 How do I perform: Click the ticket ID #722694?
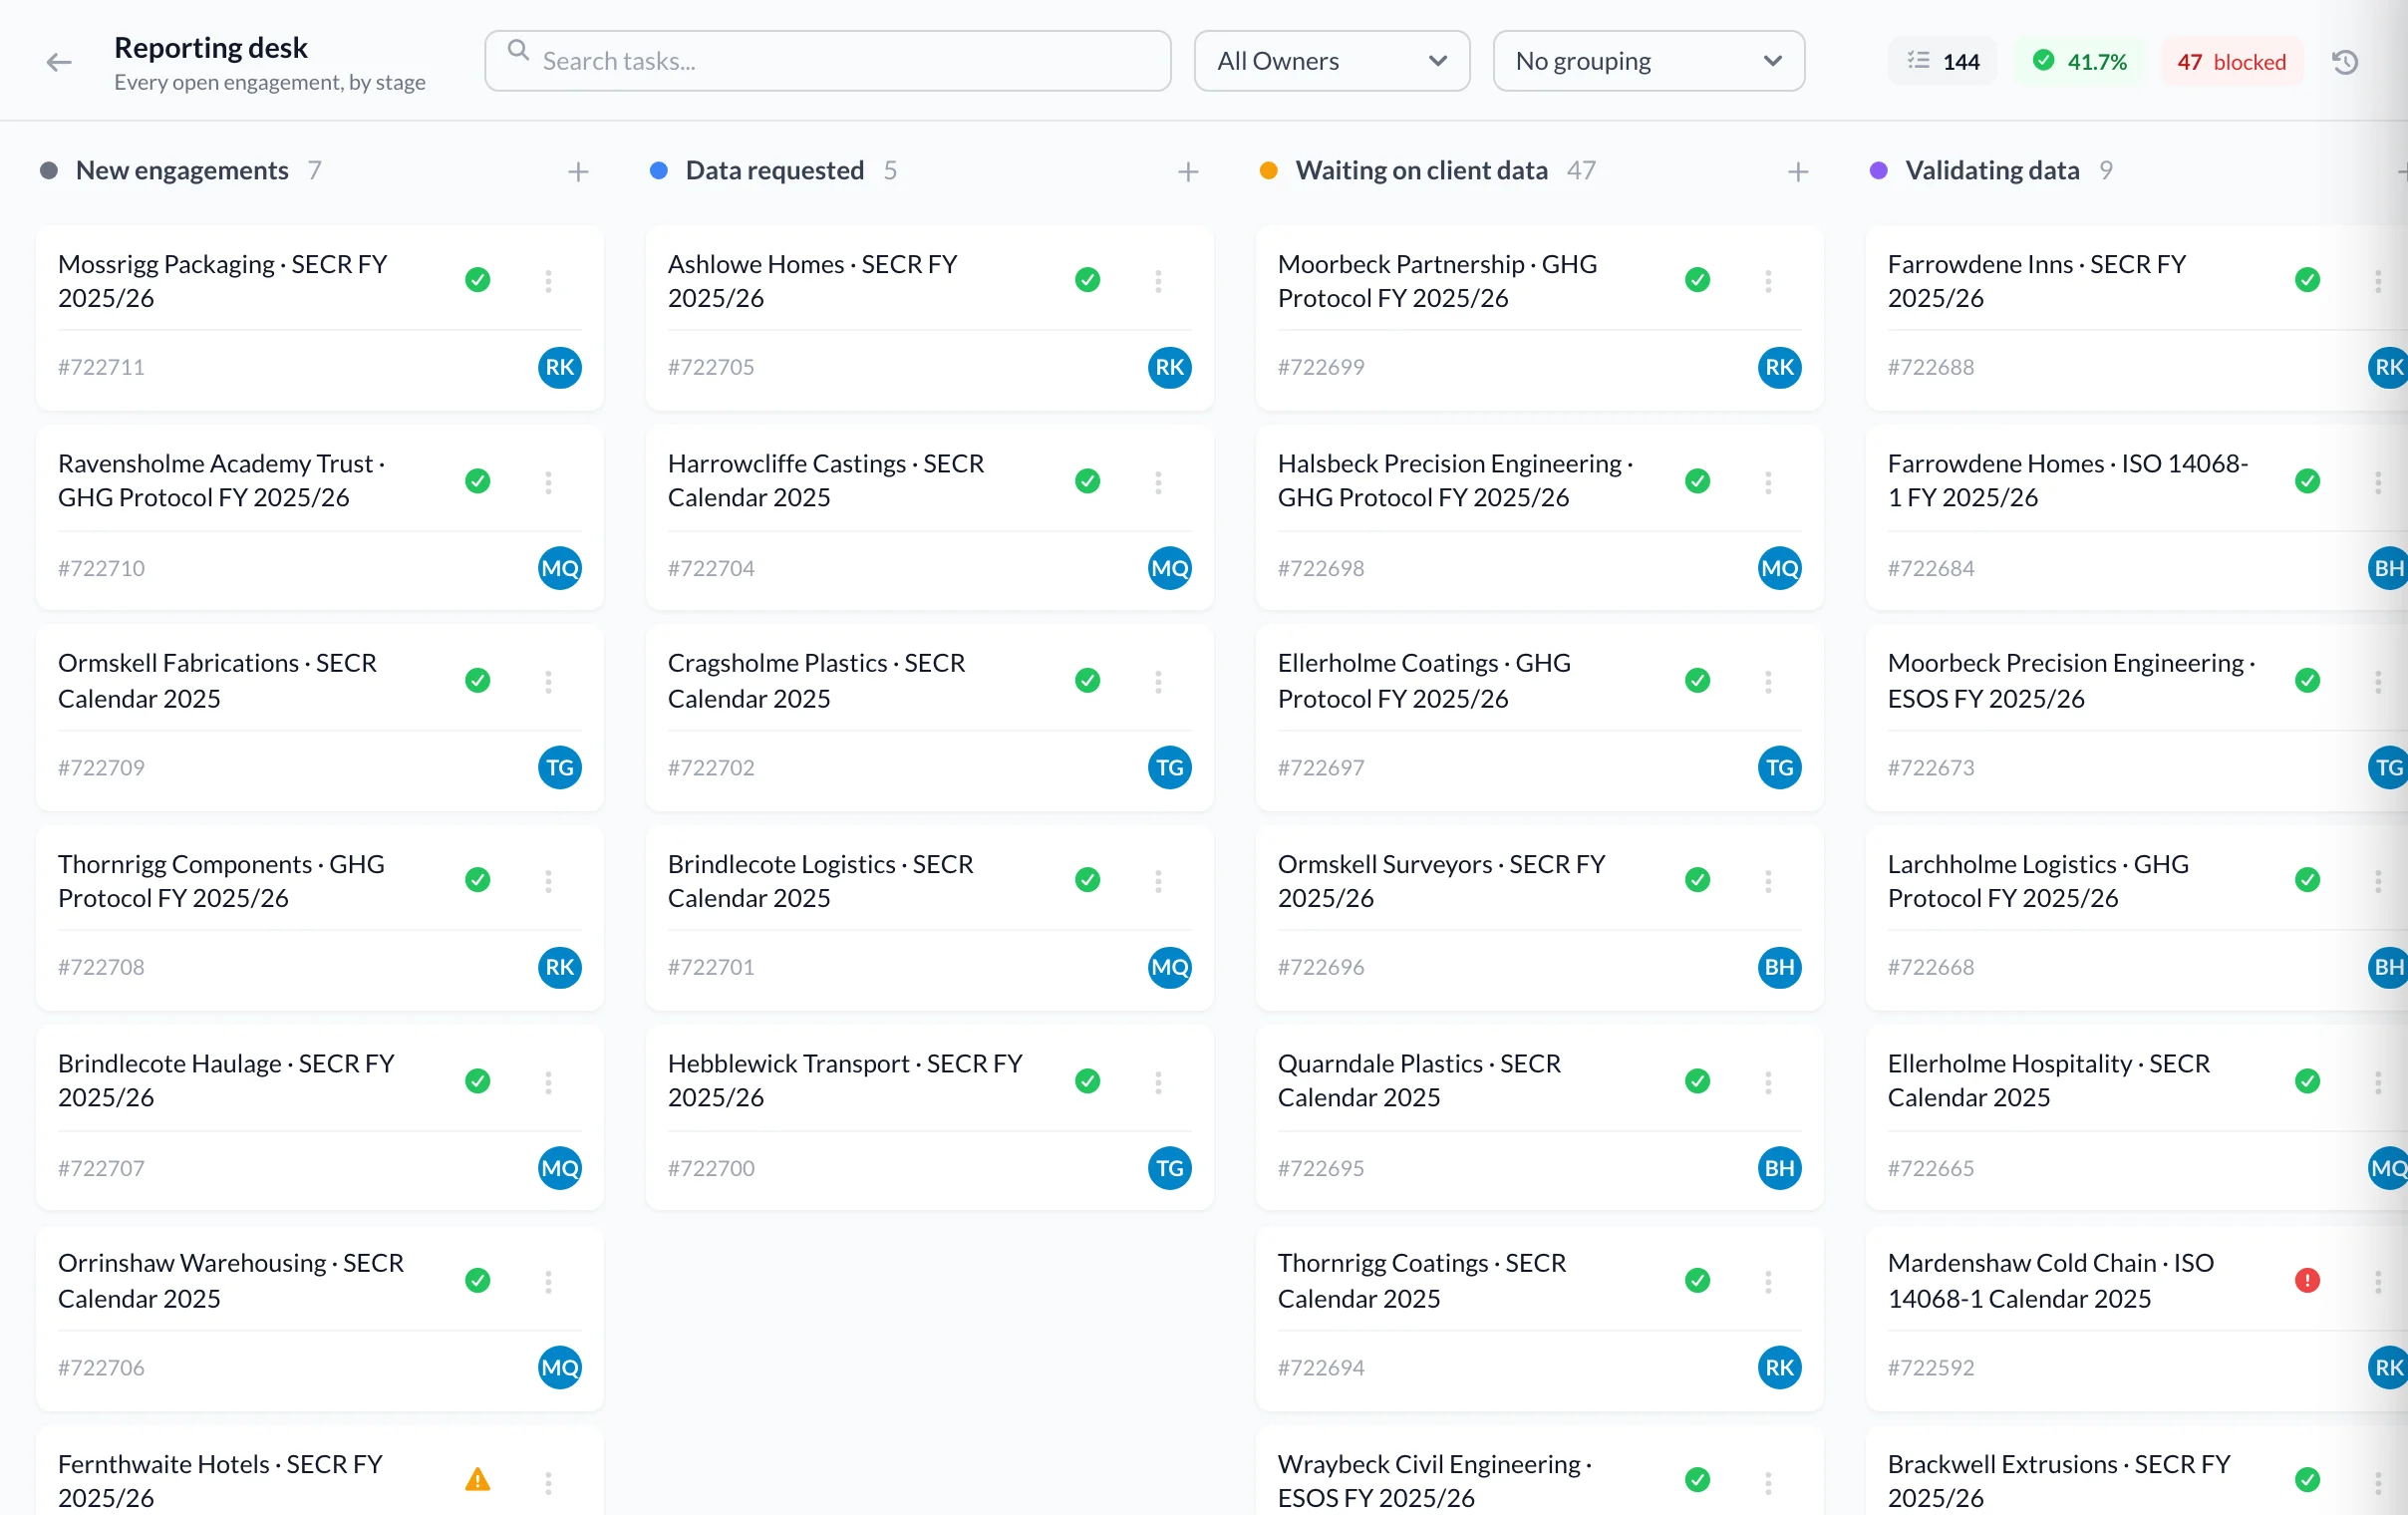click(x=1321, y=1368)
